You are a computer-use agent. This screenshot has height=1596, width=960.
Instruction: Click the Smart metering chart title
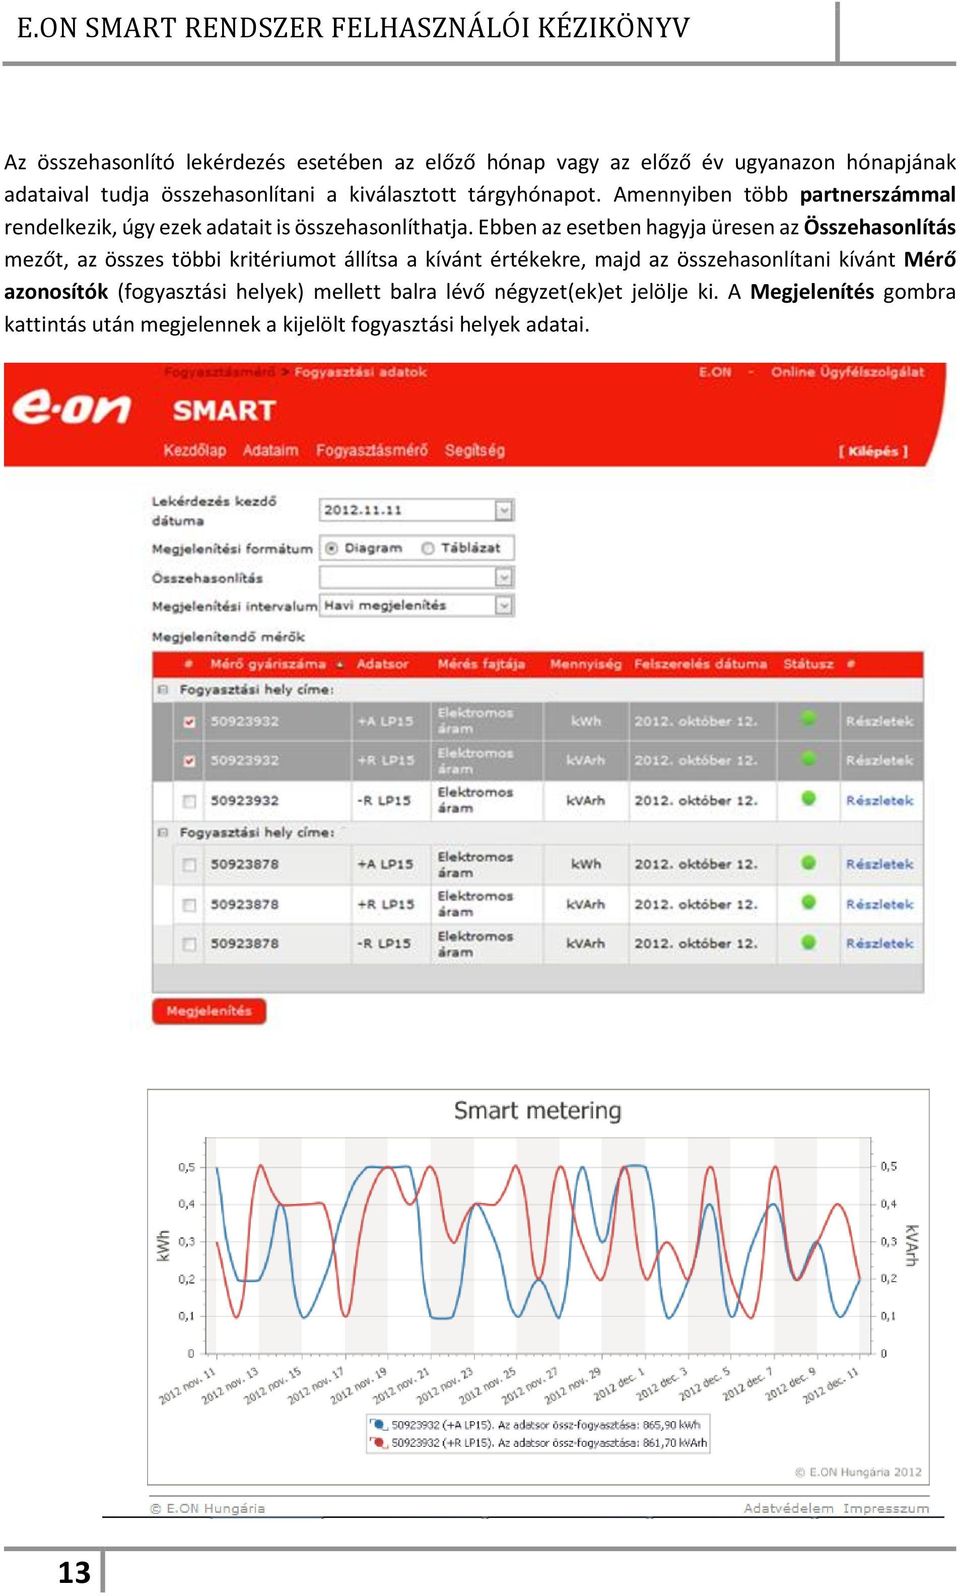click(x=537, y=1111)
